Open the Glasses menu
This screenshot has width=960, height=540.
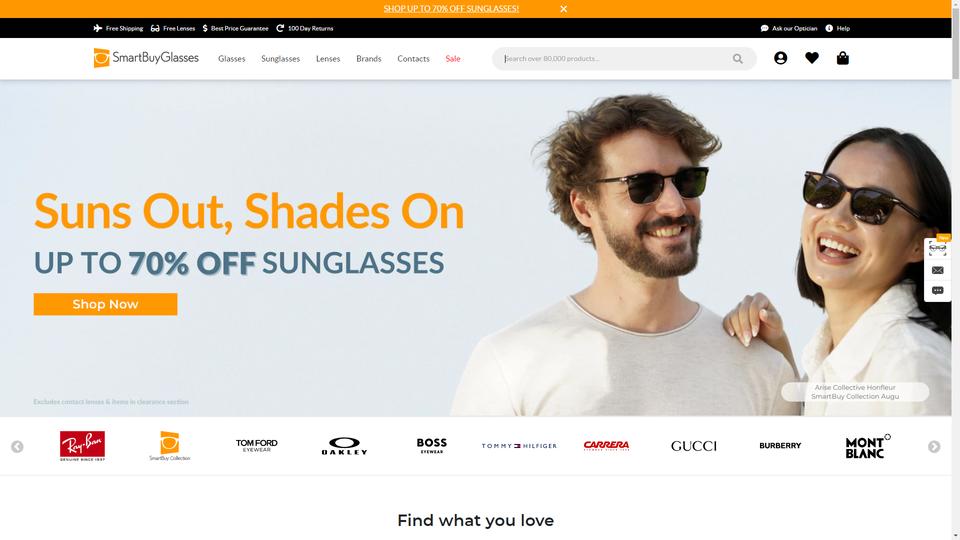tap(231, 59)
